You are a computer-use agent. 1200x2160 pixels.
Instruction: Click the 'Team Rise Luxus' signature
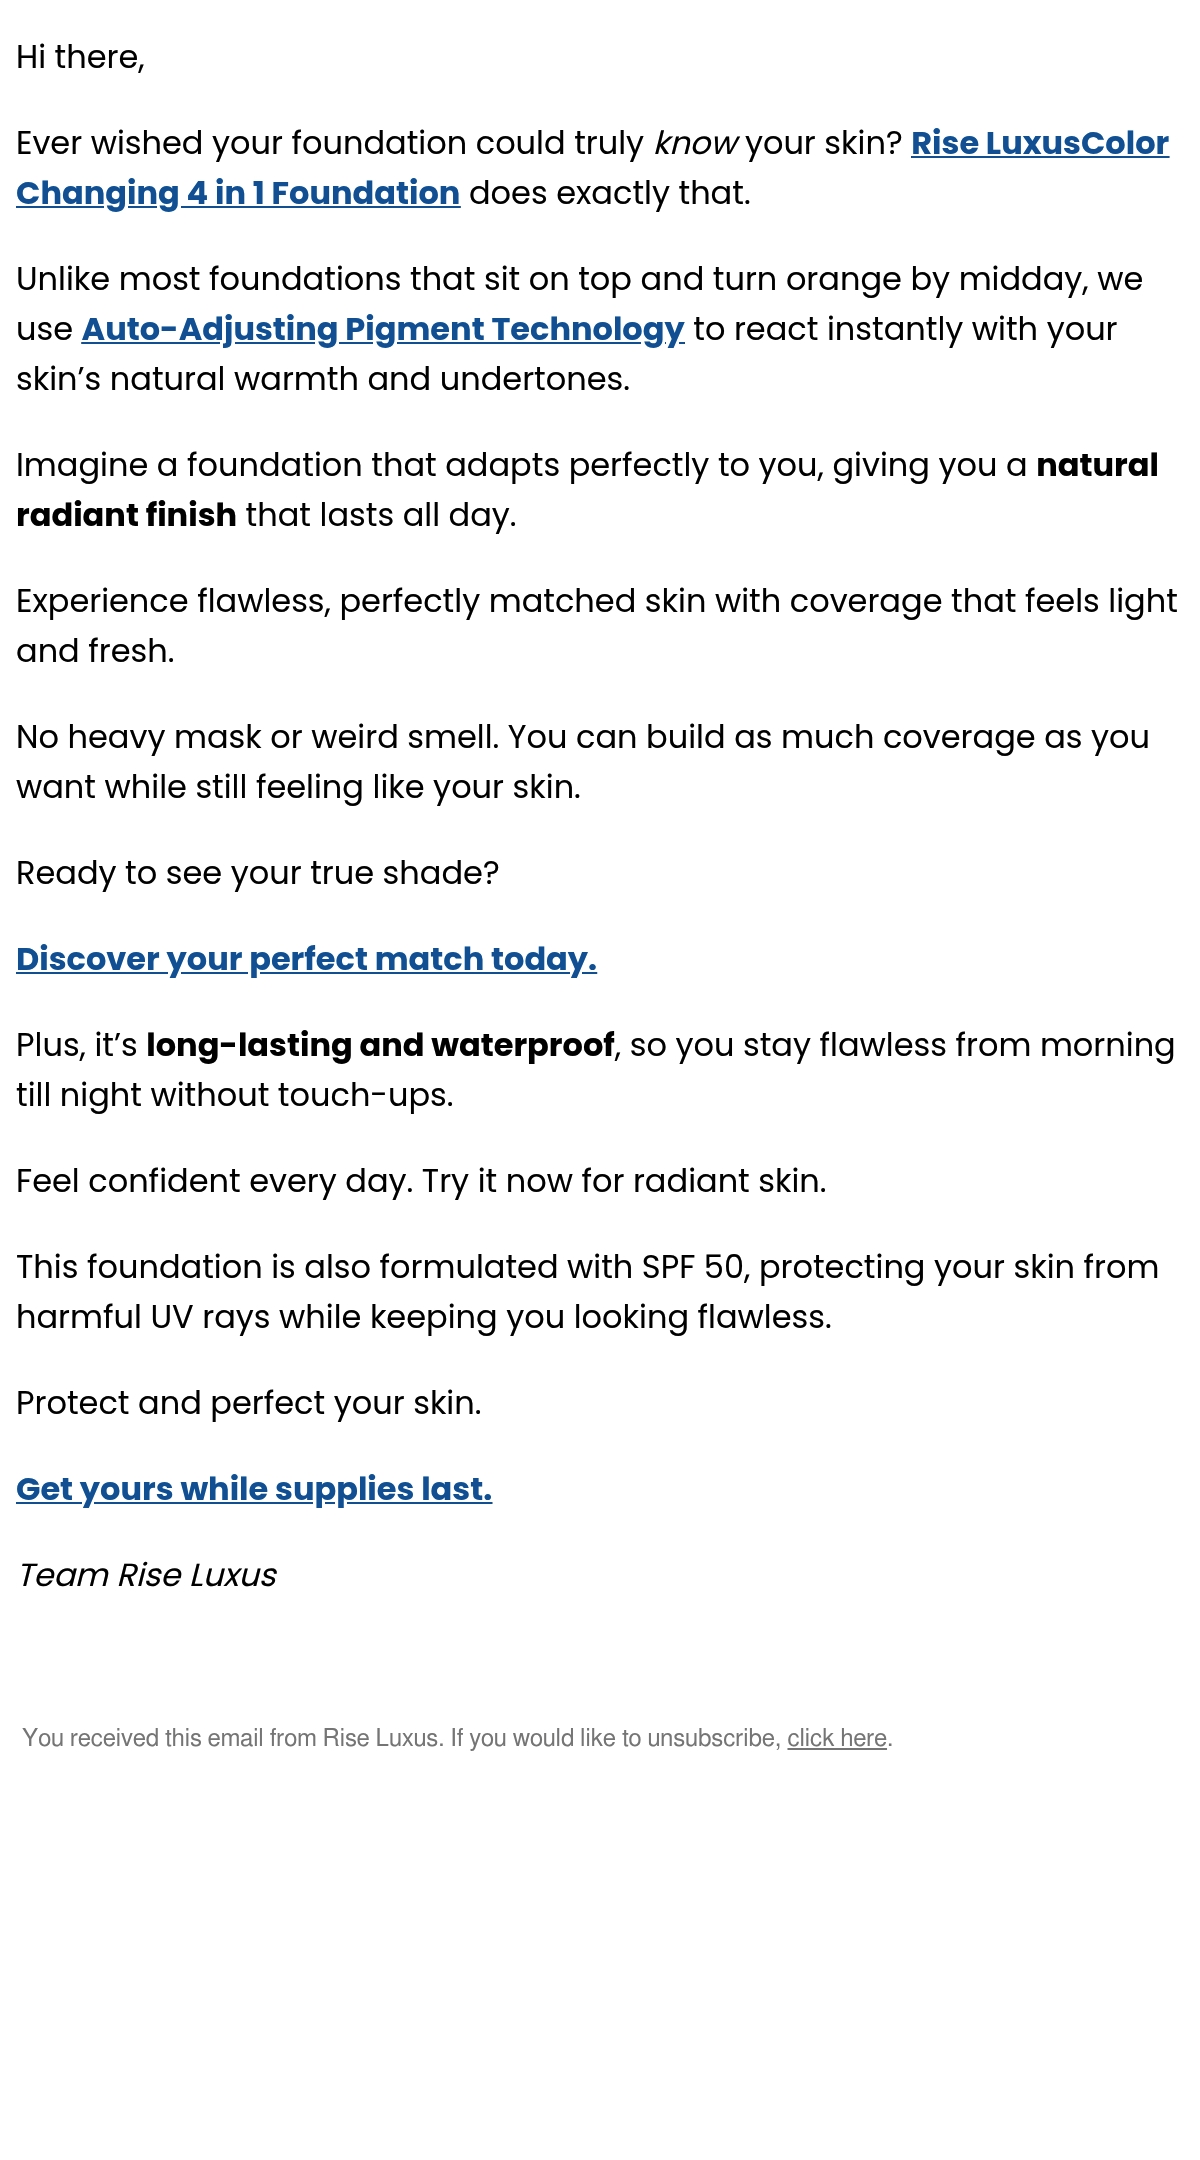(146, 1575)
